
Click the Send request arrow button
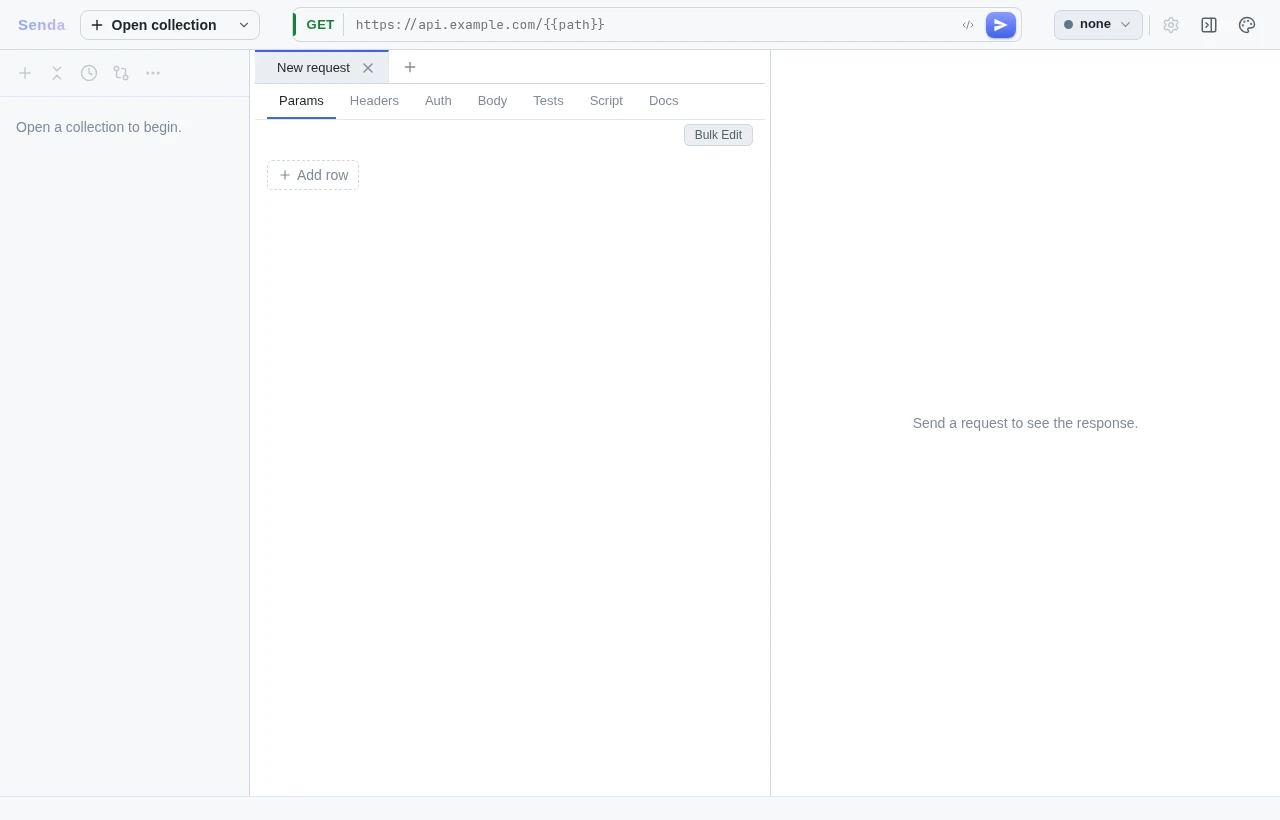pyautogui.click(x=1000, y=25)
